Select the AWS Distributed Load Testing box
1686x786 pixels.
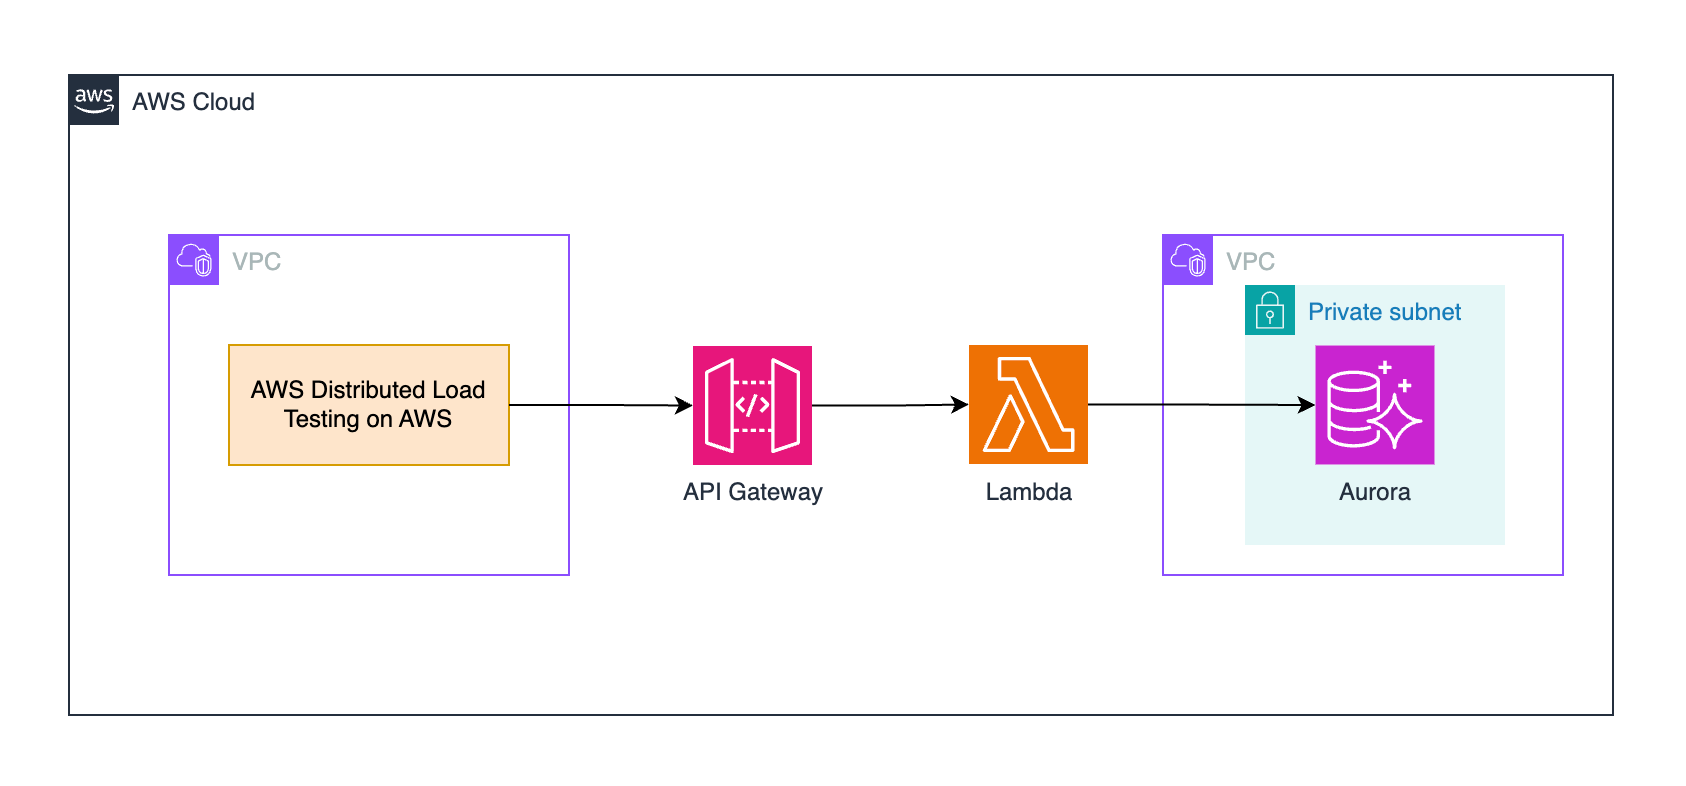point(369,405)
